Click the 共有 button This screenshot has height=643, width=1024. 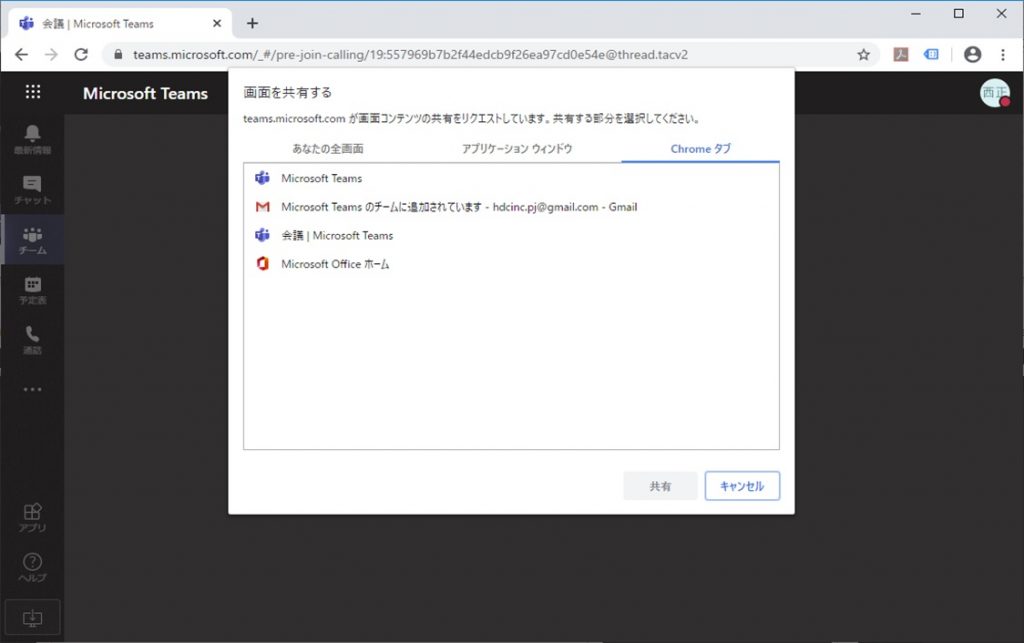660,486
